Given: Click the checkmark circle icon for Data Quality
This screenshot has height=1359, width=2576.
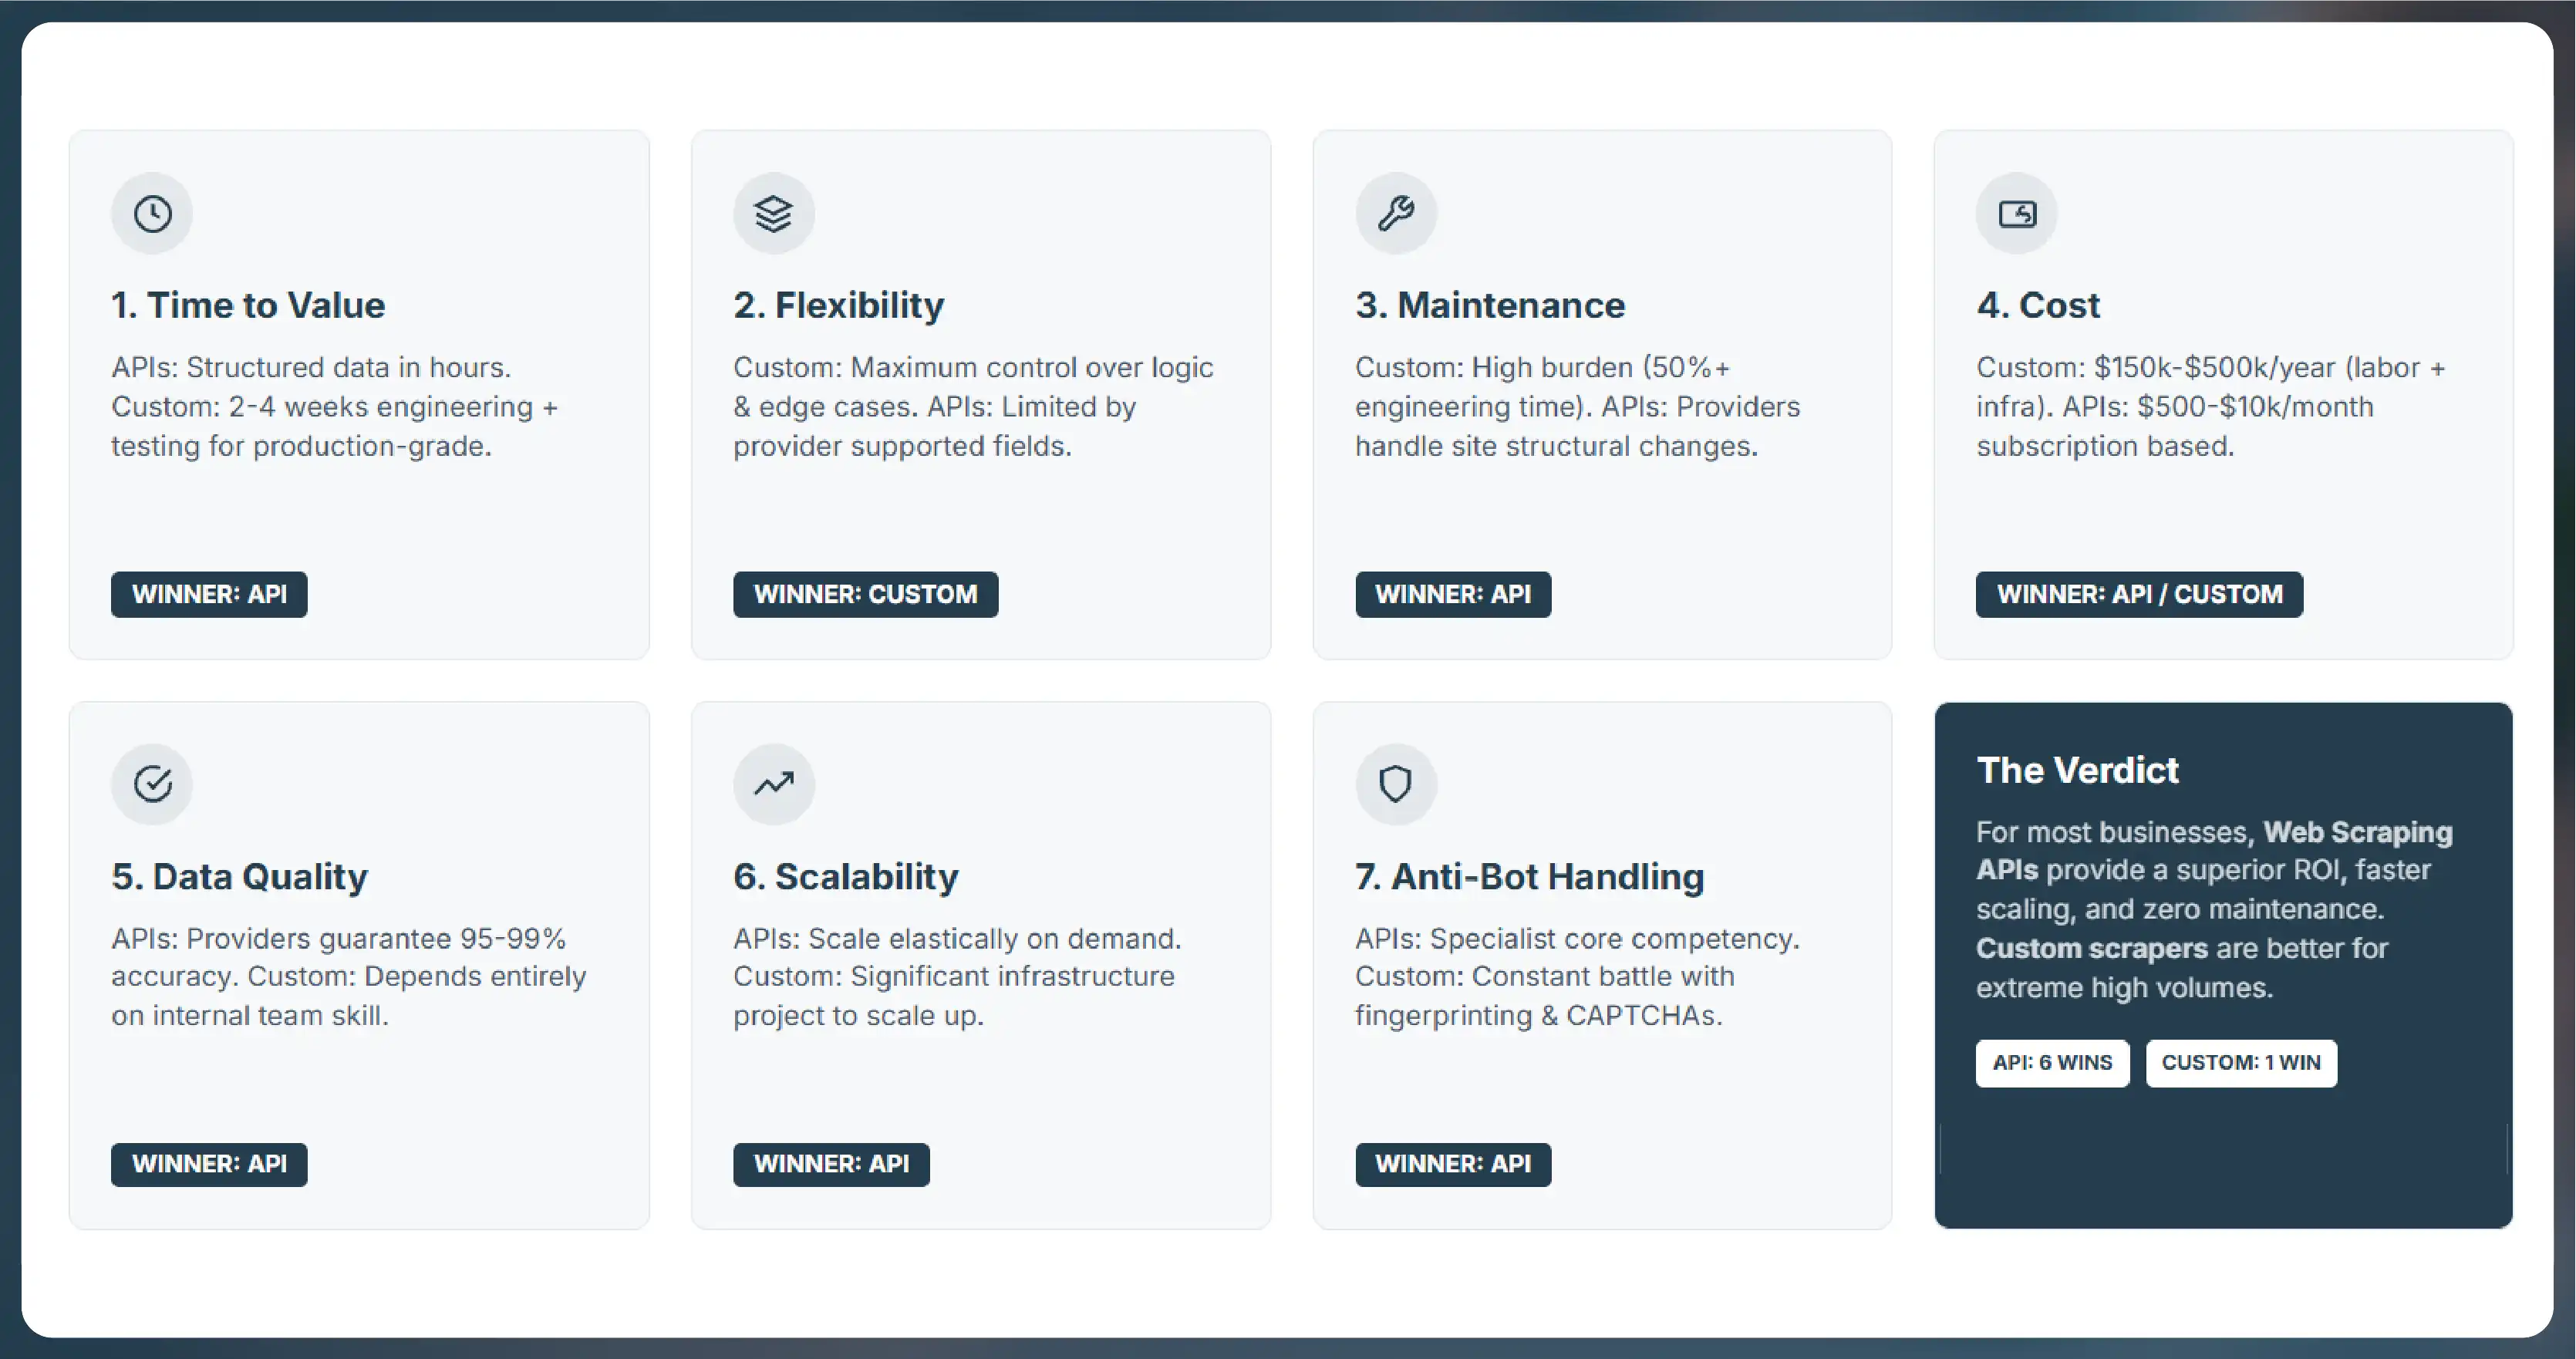Looking at the screenshot, I should [152, 784].
